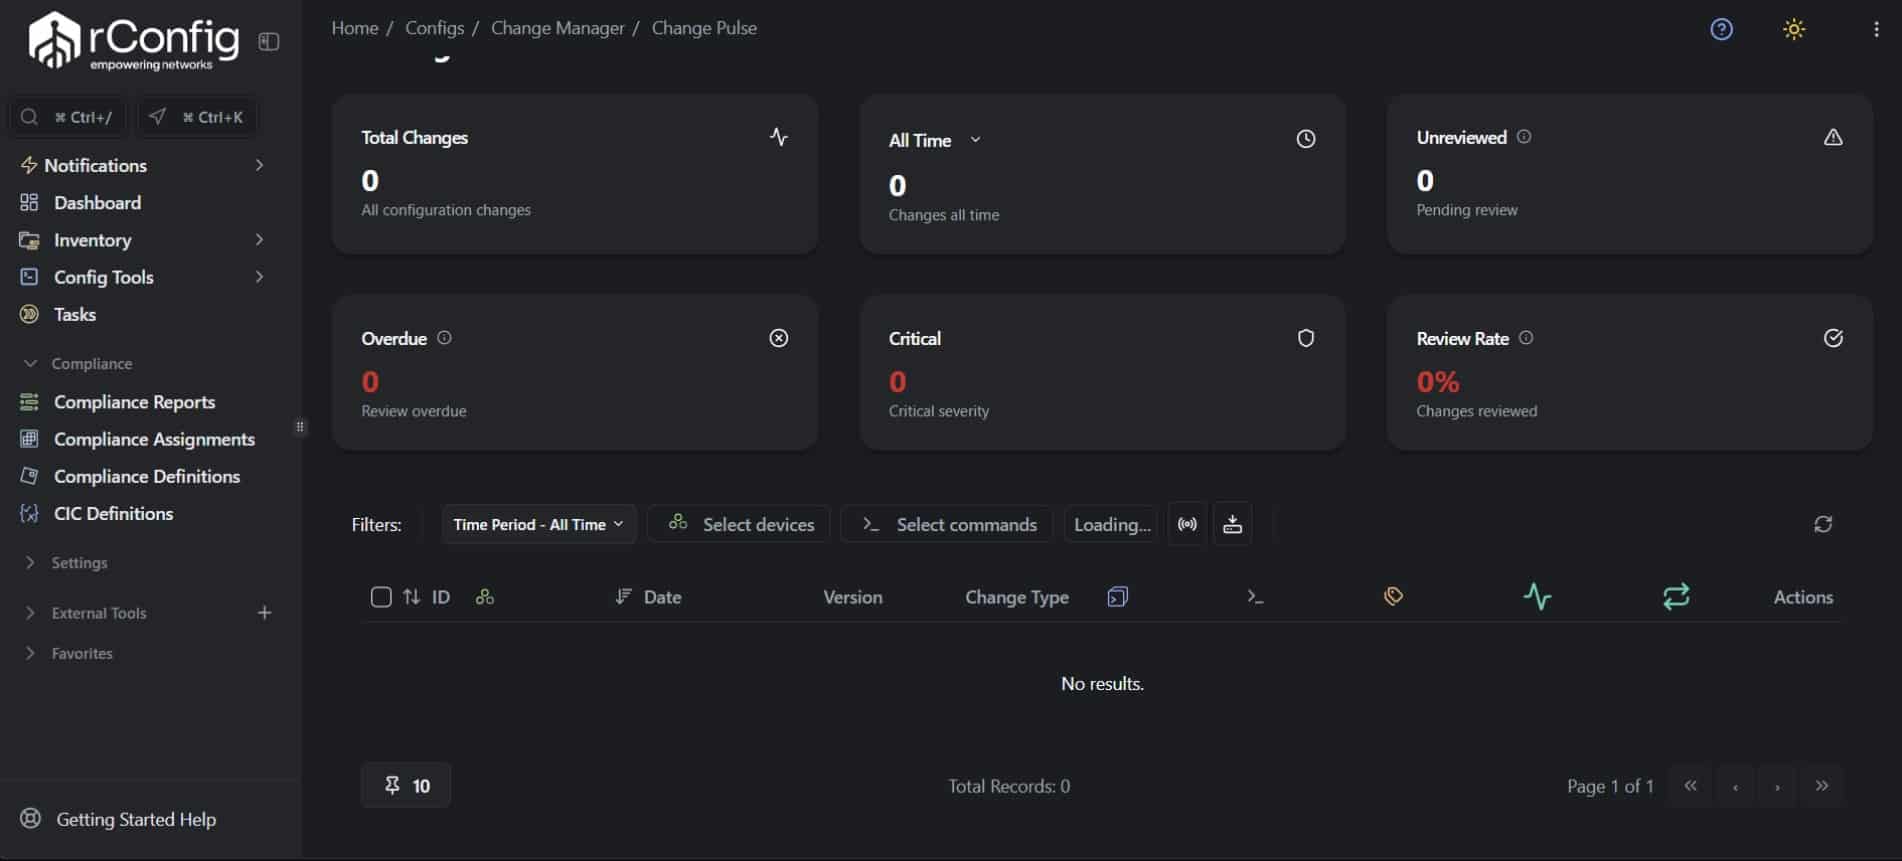
Task: Click the rConfig logo
Action: (134, 42)
